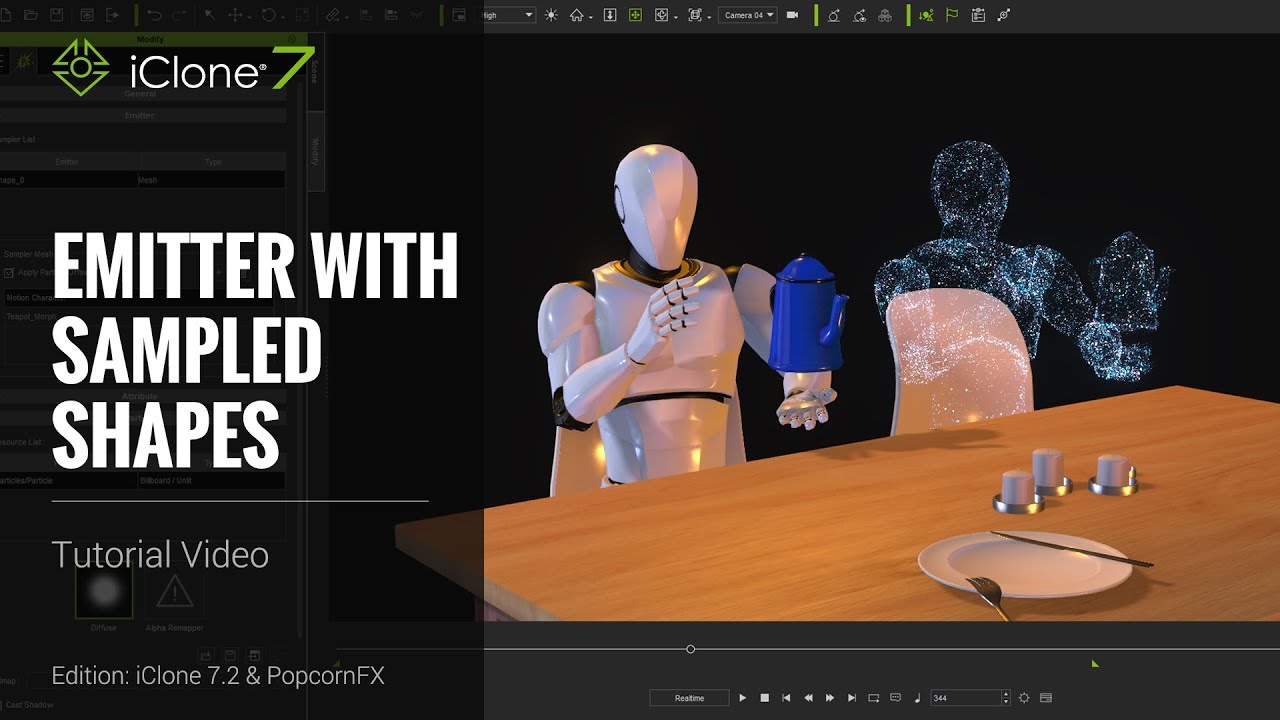
Task: Switch to the Scene side tab
Action: [315, 70]
